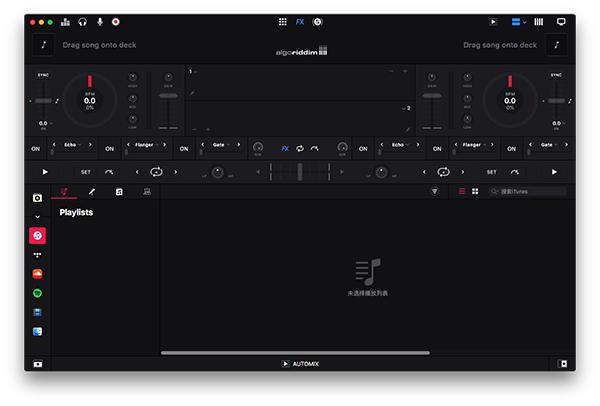The height and width of the screenshot is (406, 600).
Task: Click the center crossfader slider
Action: 300,172
